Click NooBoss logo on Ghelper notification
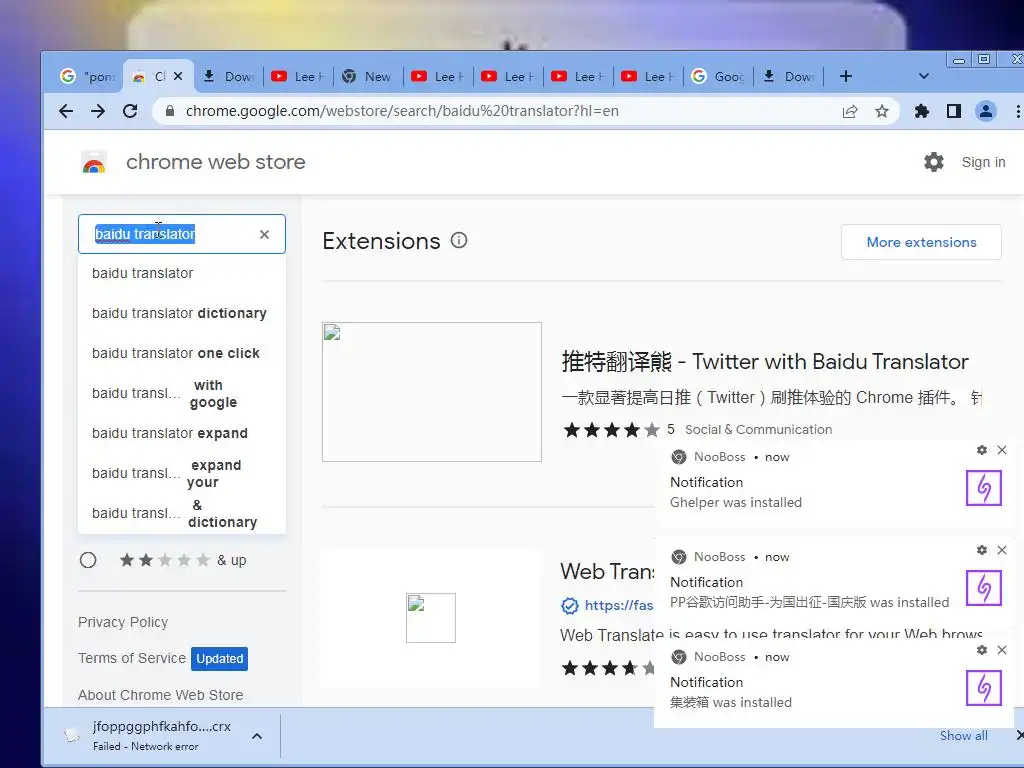 click(679, 457)
